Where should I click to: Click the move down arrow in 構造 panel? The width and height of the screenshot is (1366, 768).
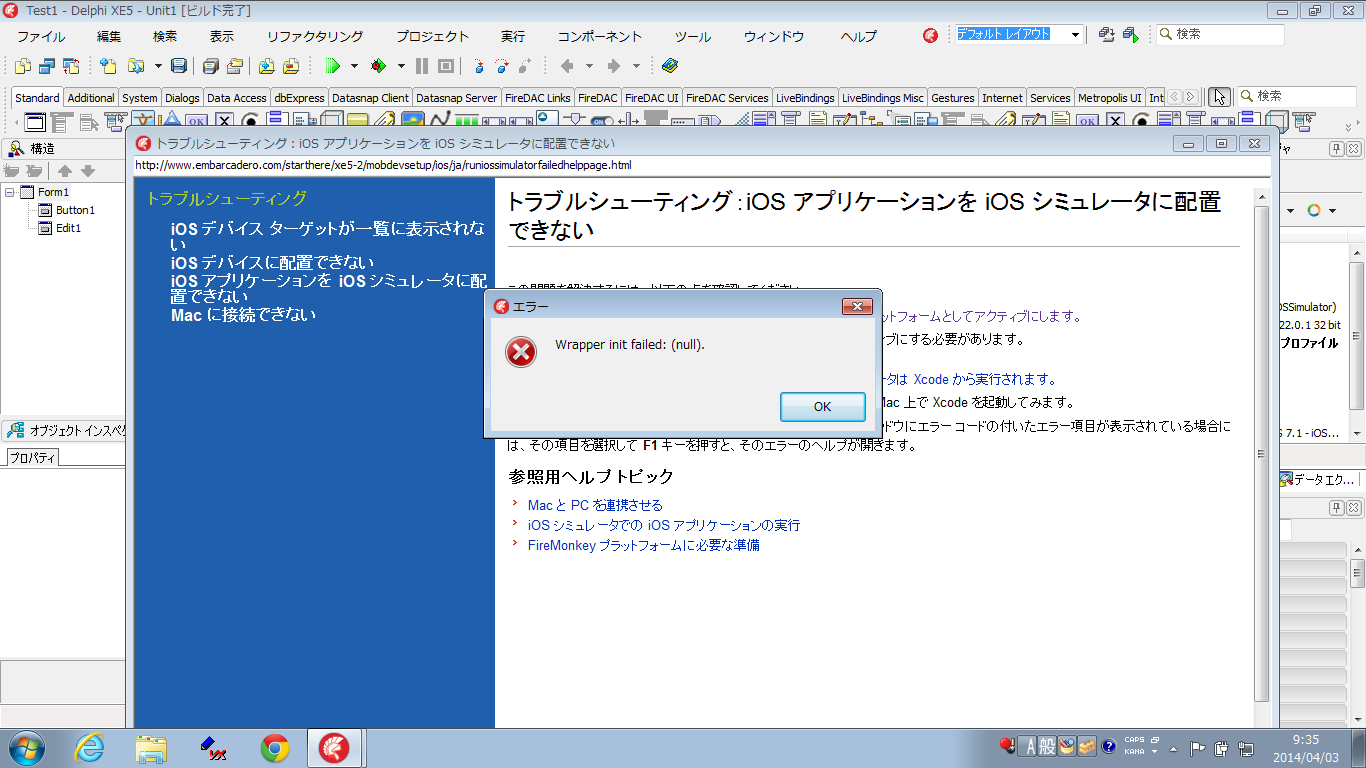(x=88, y=171)
